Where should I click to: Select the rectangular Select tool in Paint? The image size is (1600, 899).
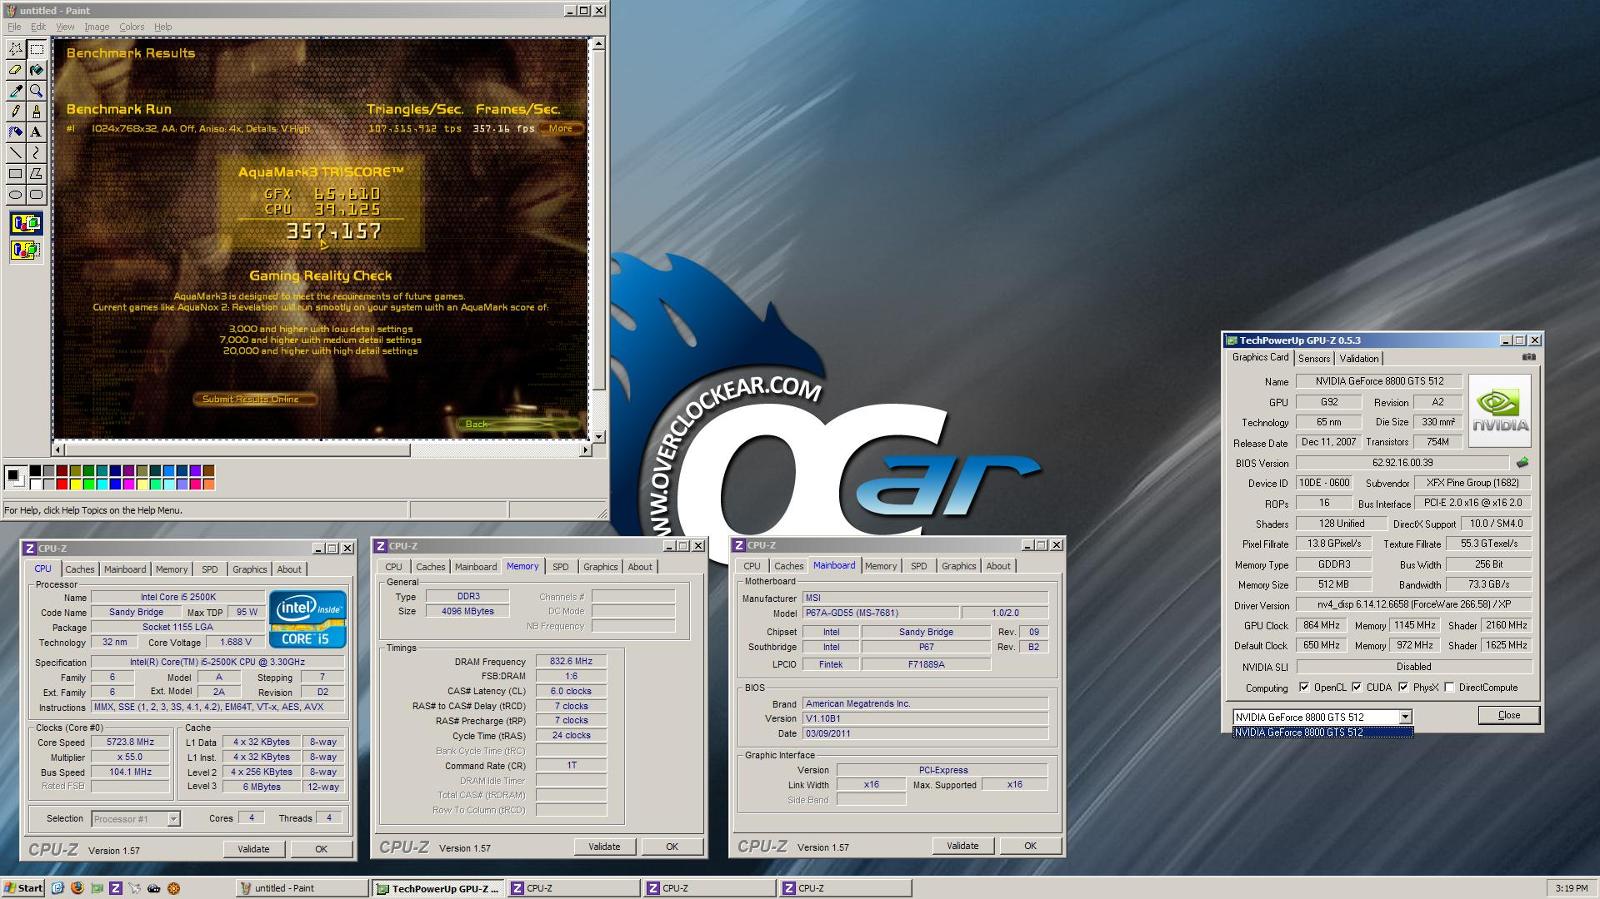(x=36, y=49)
